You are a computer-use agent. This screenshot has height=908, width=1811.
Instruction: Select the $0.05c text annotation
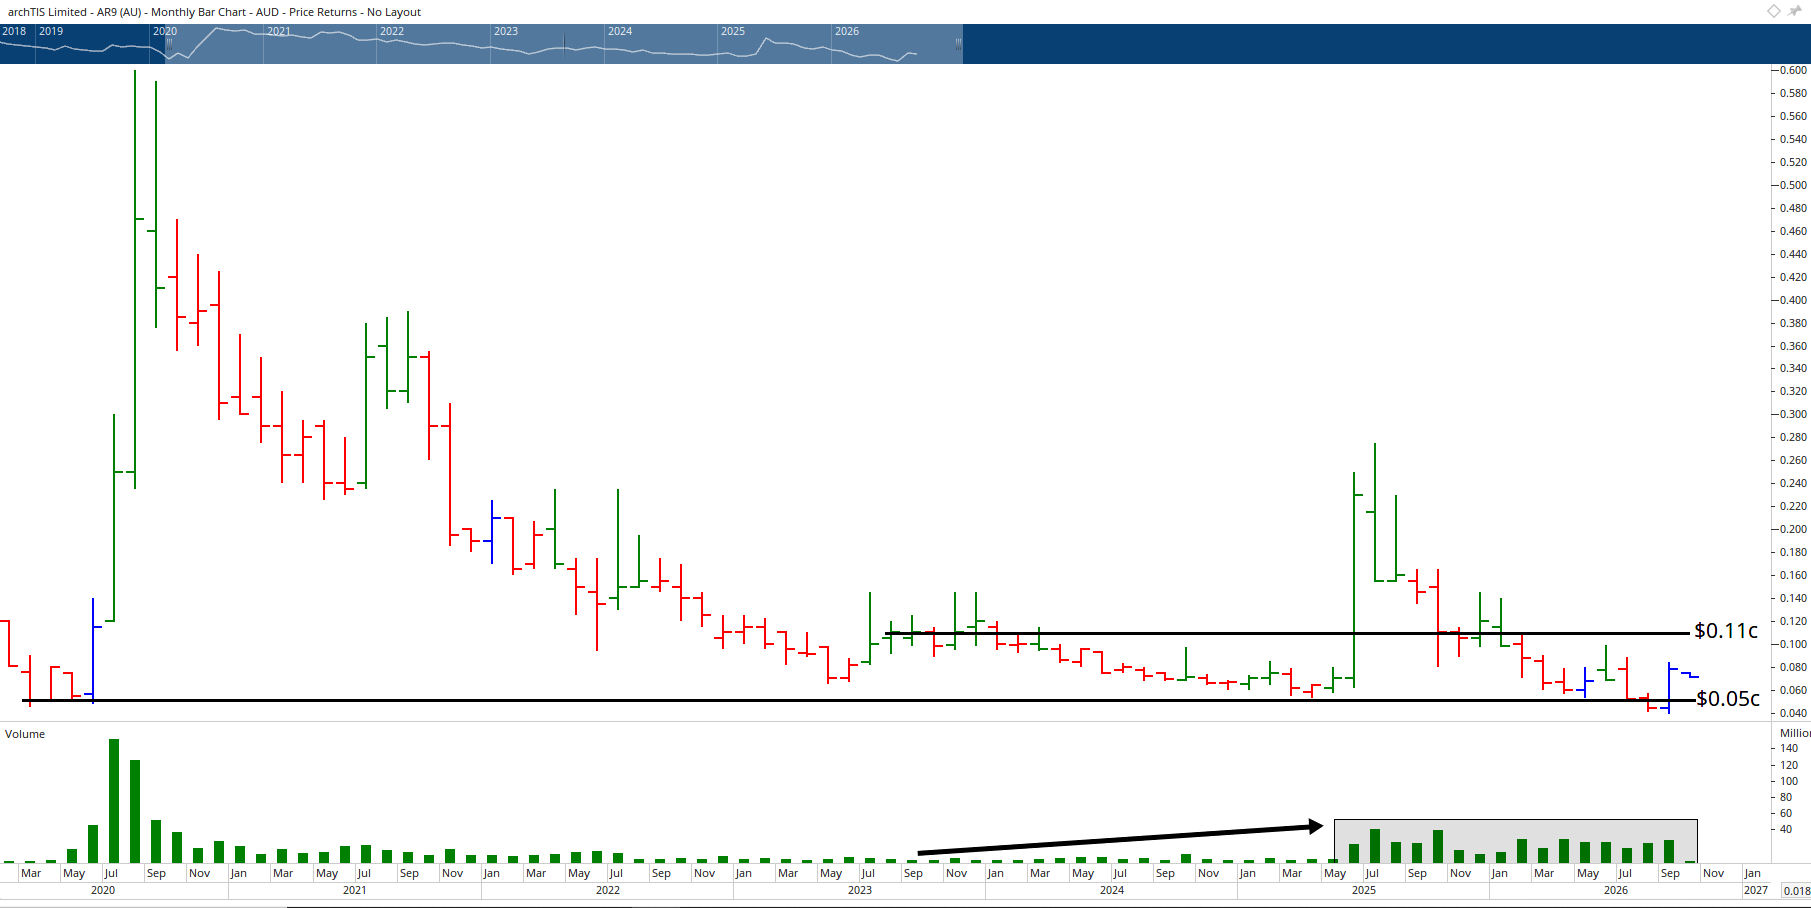point(1728,699)
